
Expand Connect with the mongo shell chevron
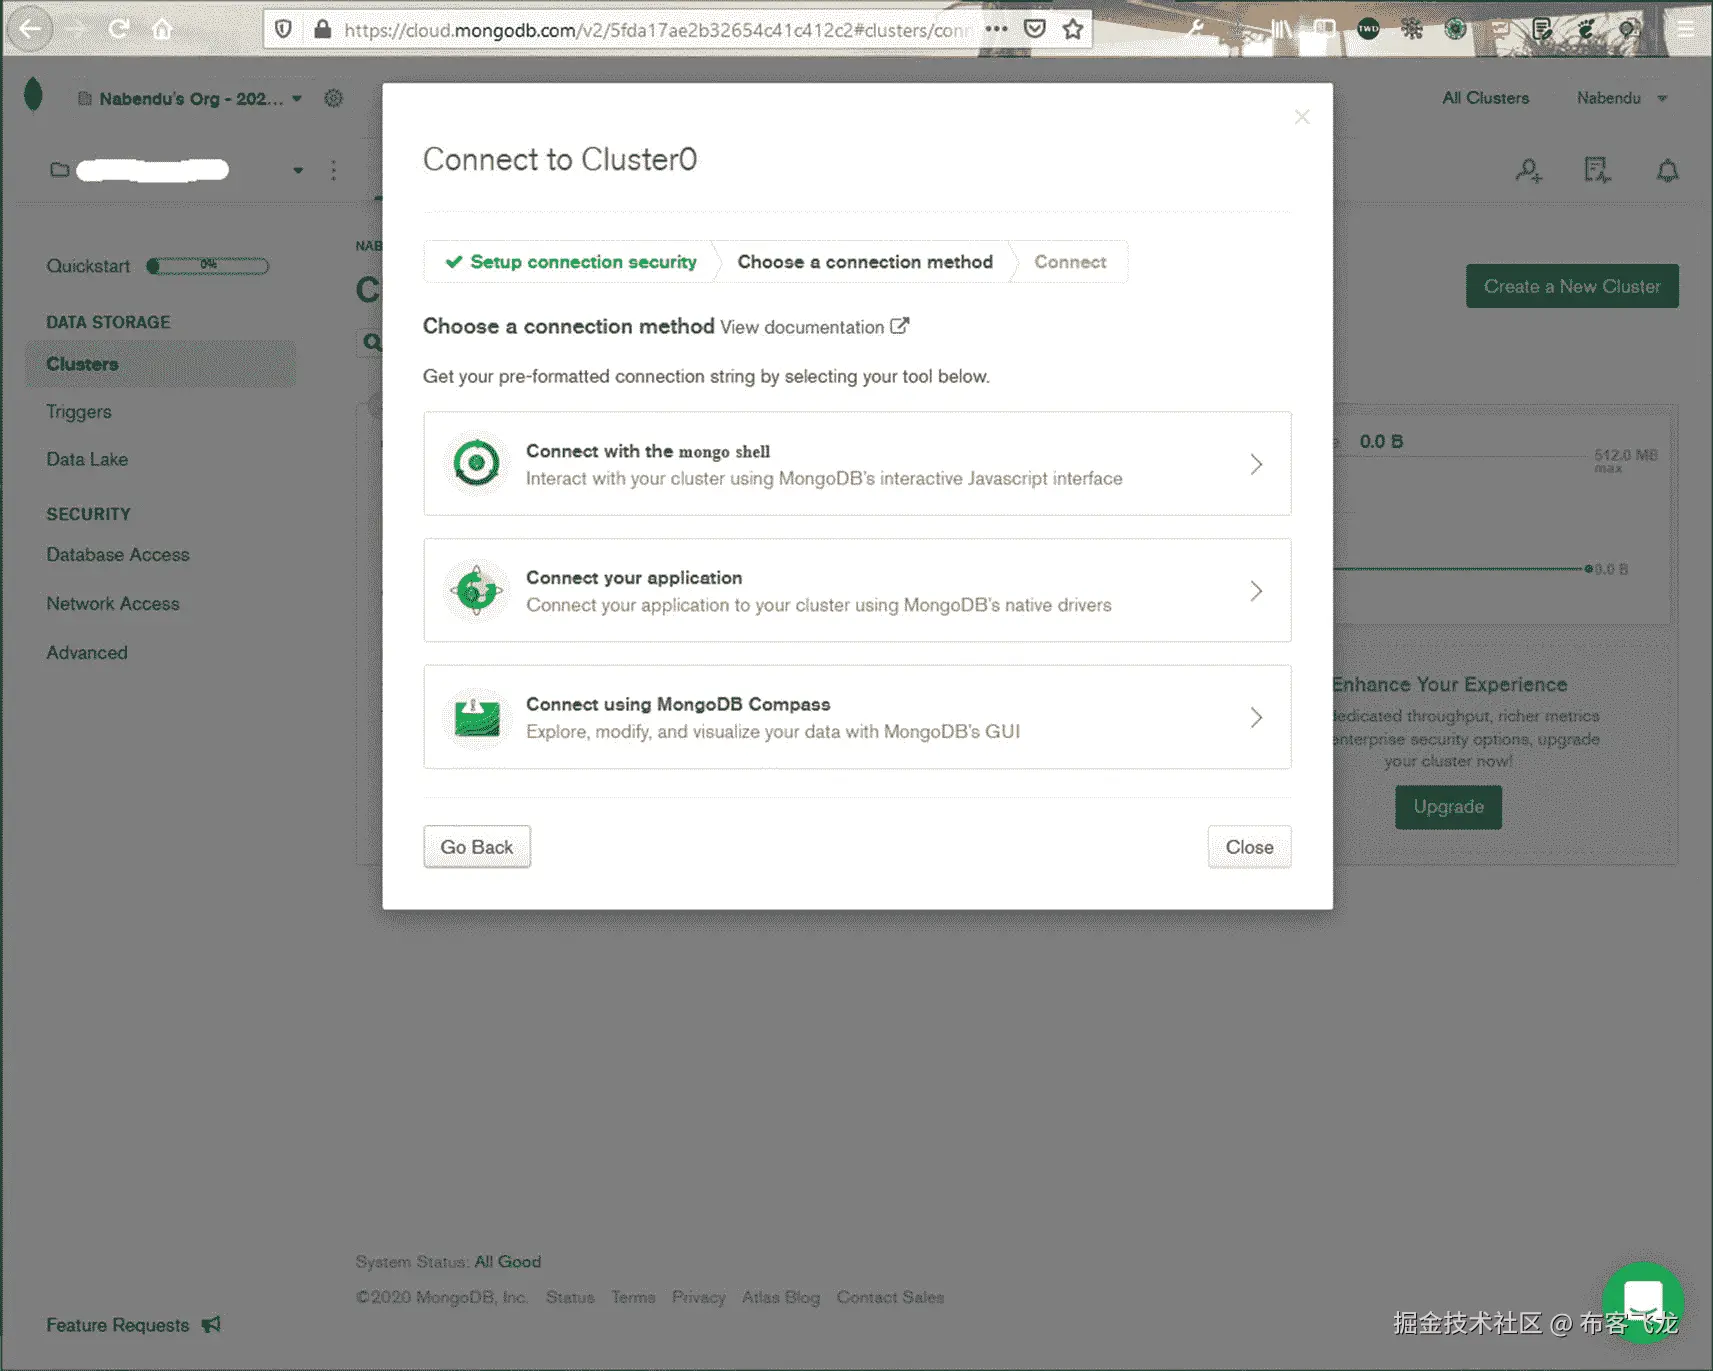[x=1256, y=464]
